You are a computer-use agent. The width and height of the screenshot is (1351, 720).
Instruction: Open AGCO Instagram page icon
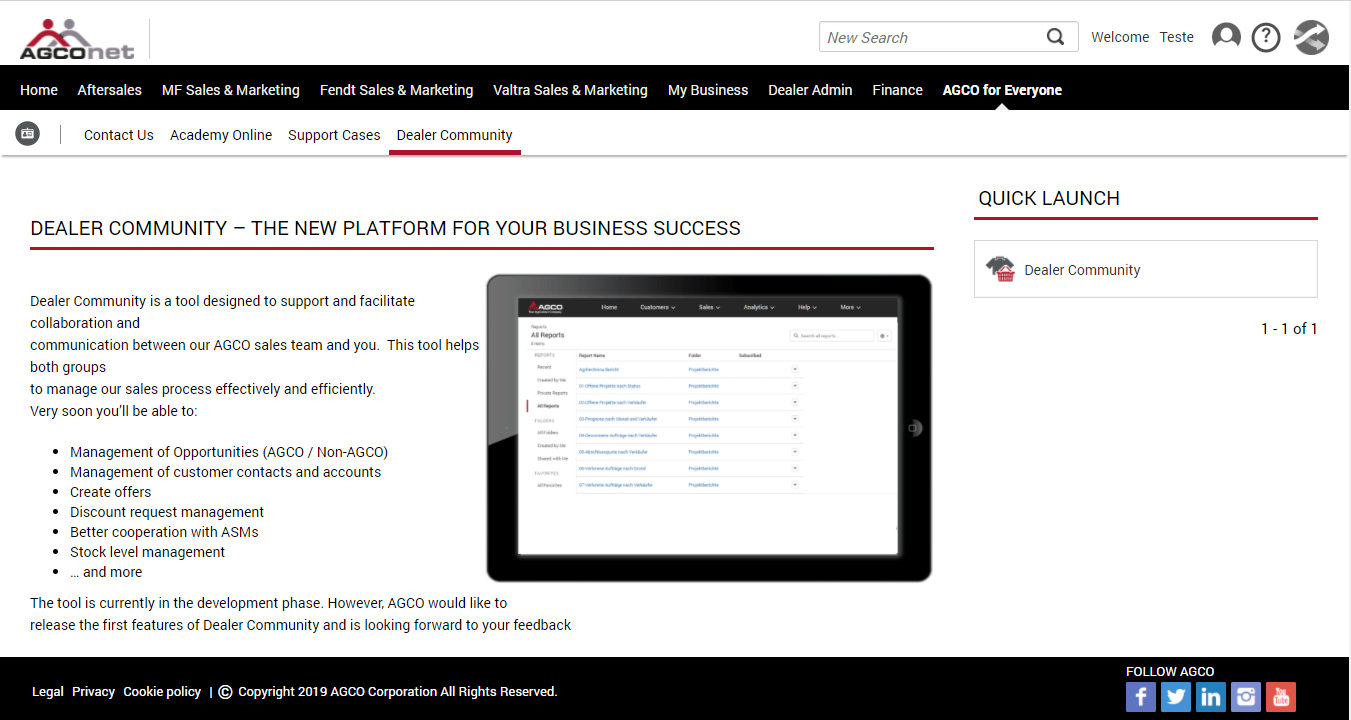coord(1246,697)
